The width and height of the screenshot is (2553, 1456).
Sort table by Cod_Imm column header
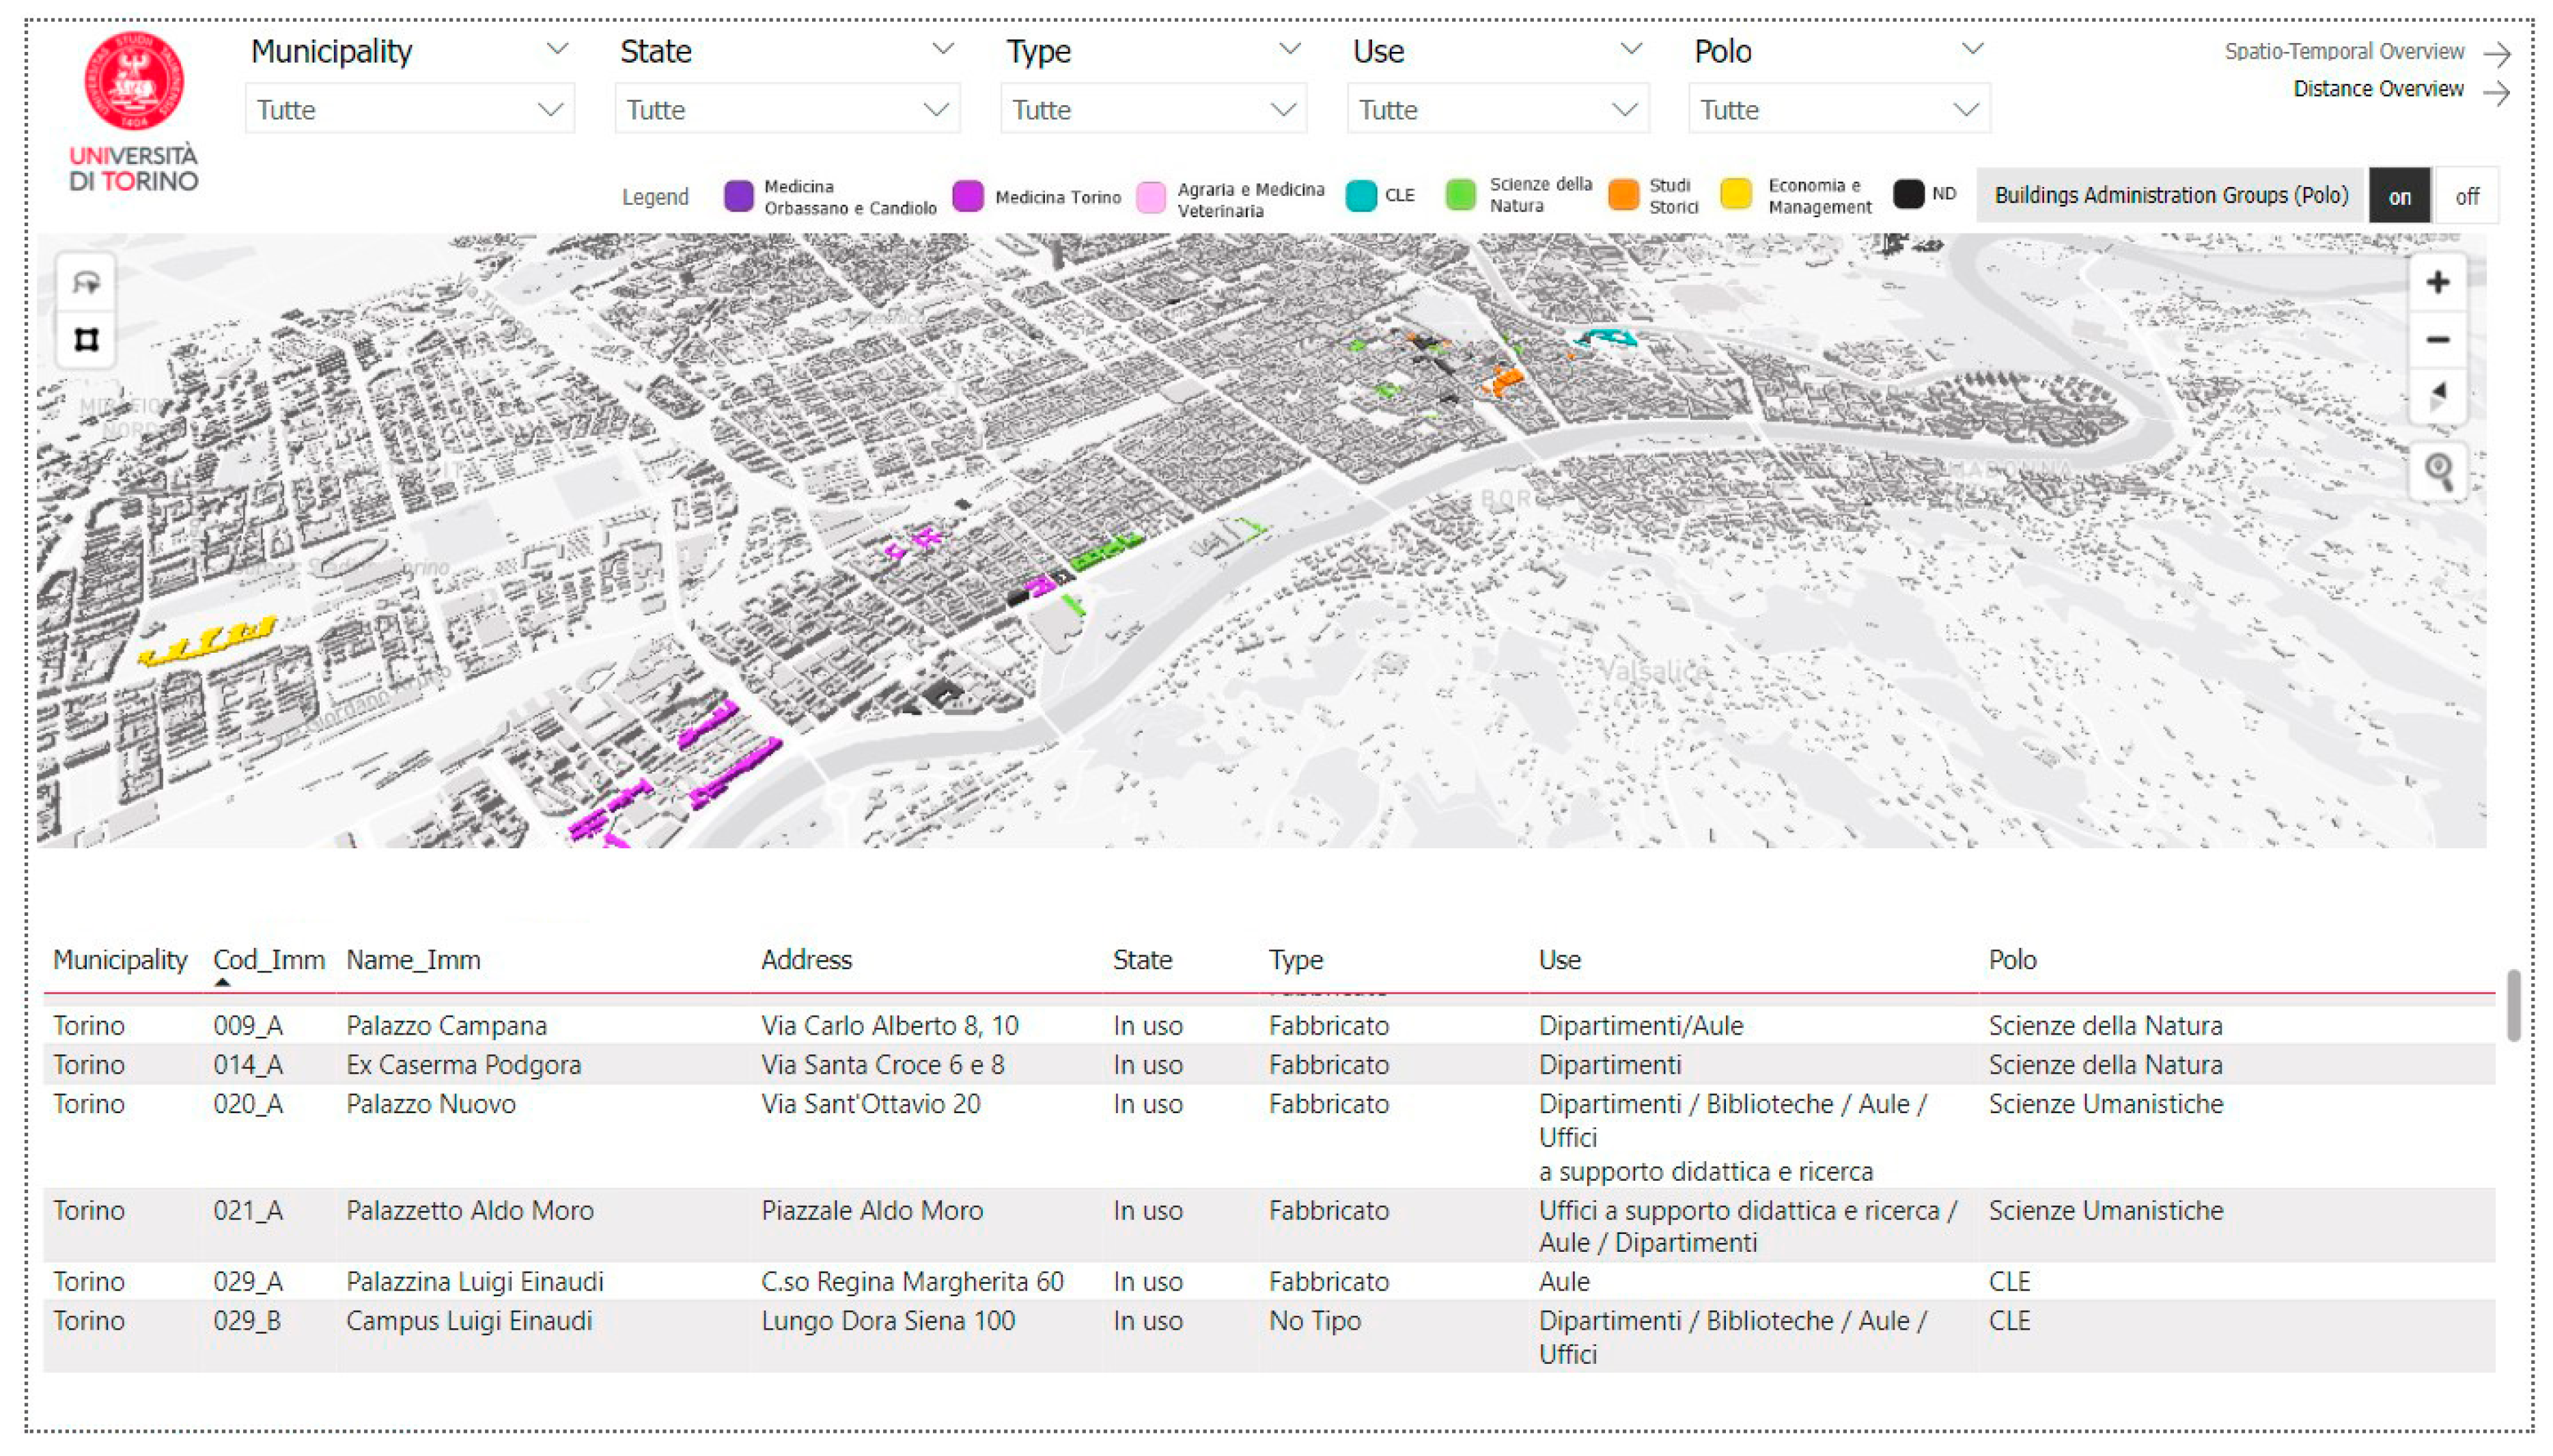pyautogui.click(x=268, y=959)
